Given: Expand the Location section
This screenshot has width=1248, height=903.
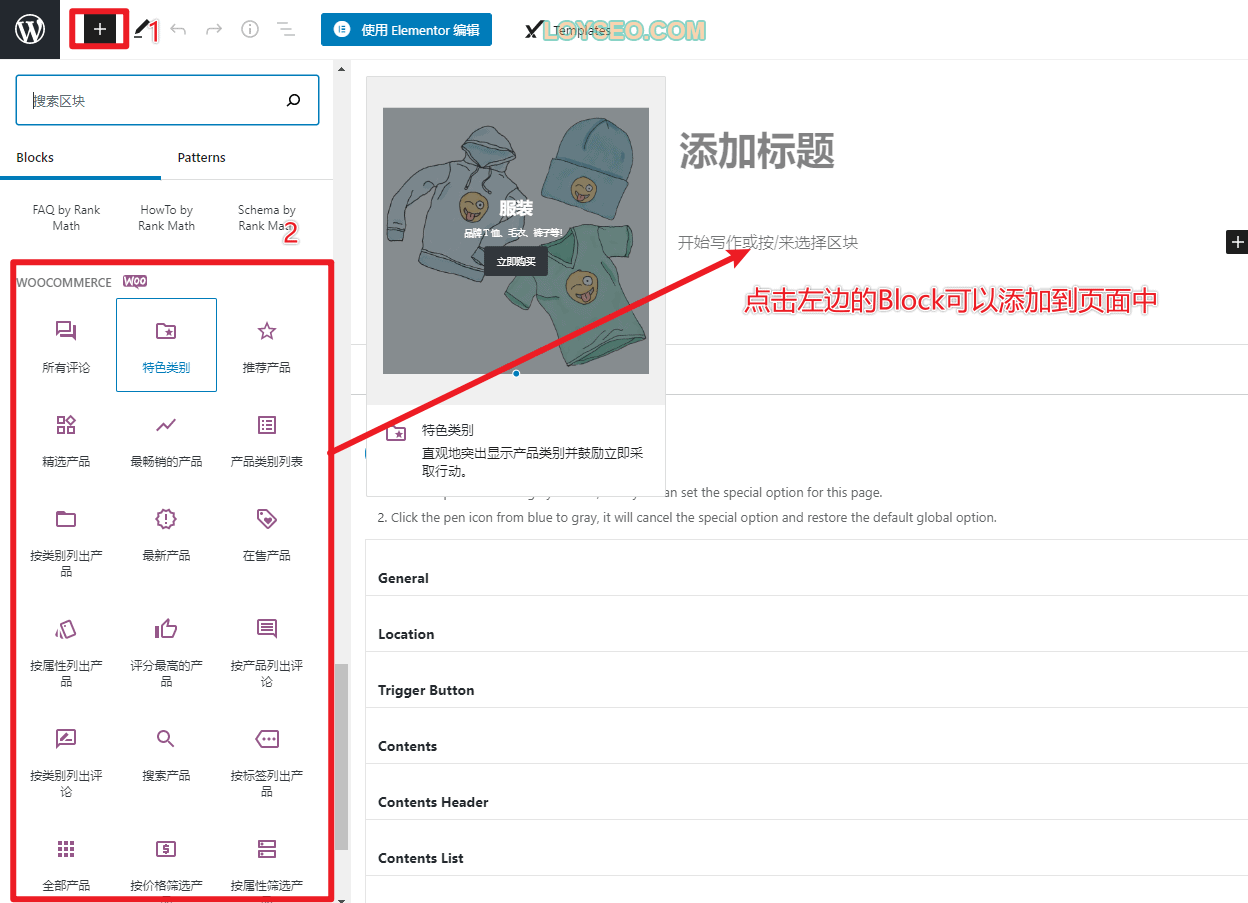Looking at the screenshot, I should point(806,634).
